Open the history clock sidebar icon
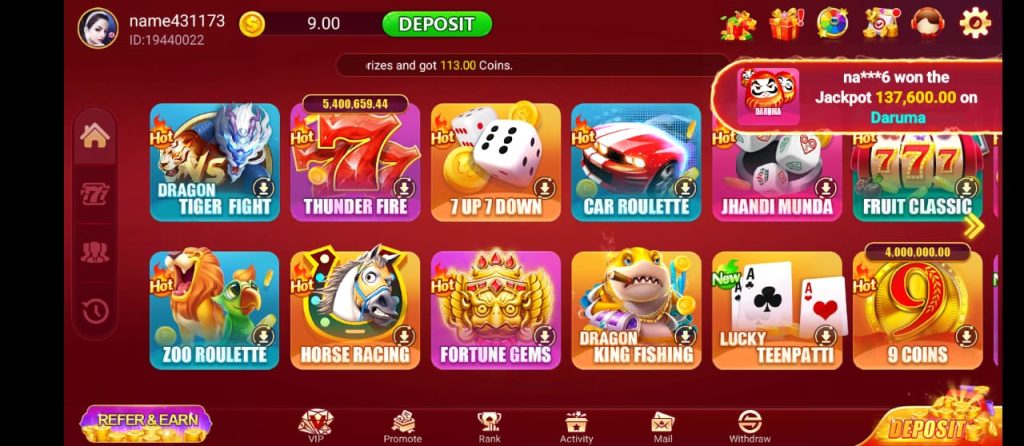The width and height of the screenshot is (1024, 446). tap(95, 311)
